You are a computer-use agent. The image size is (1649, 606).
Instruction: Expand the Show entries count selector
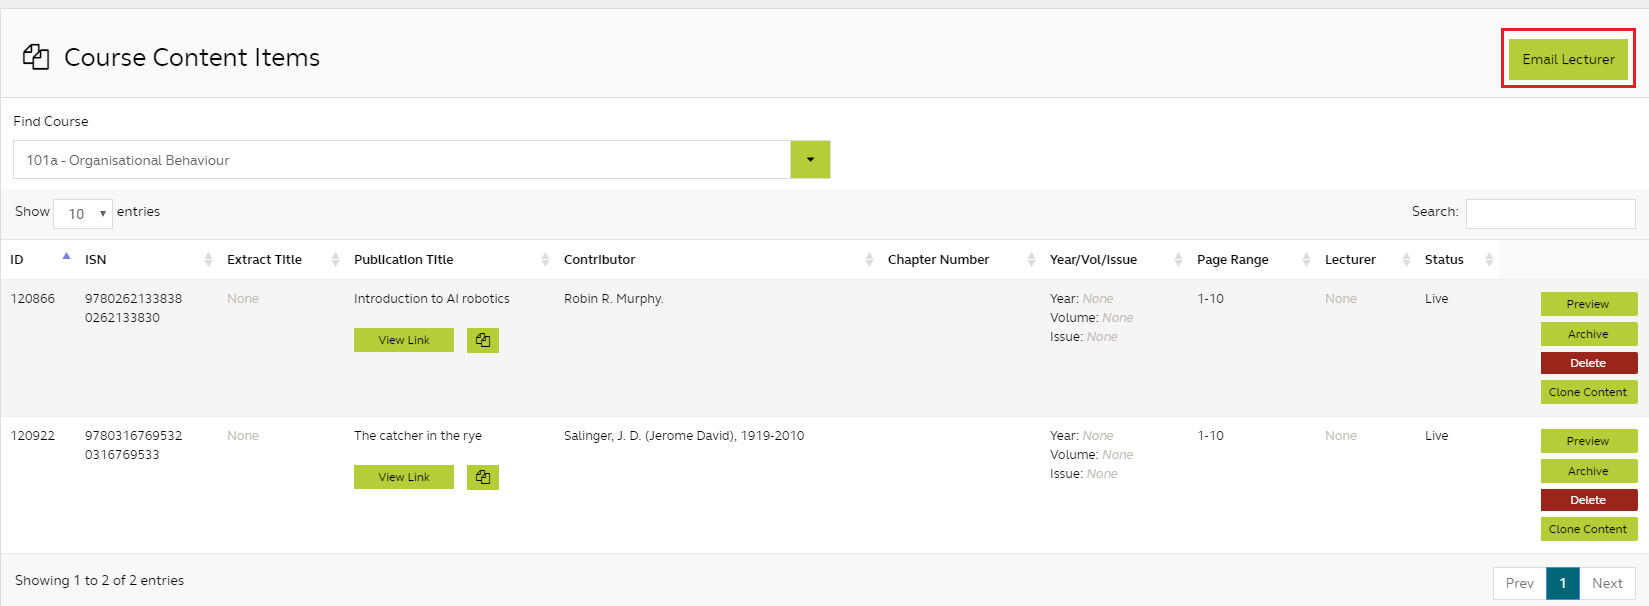click(83, 213)
